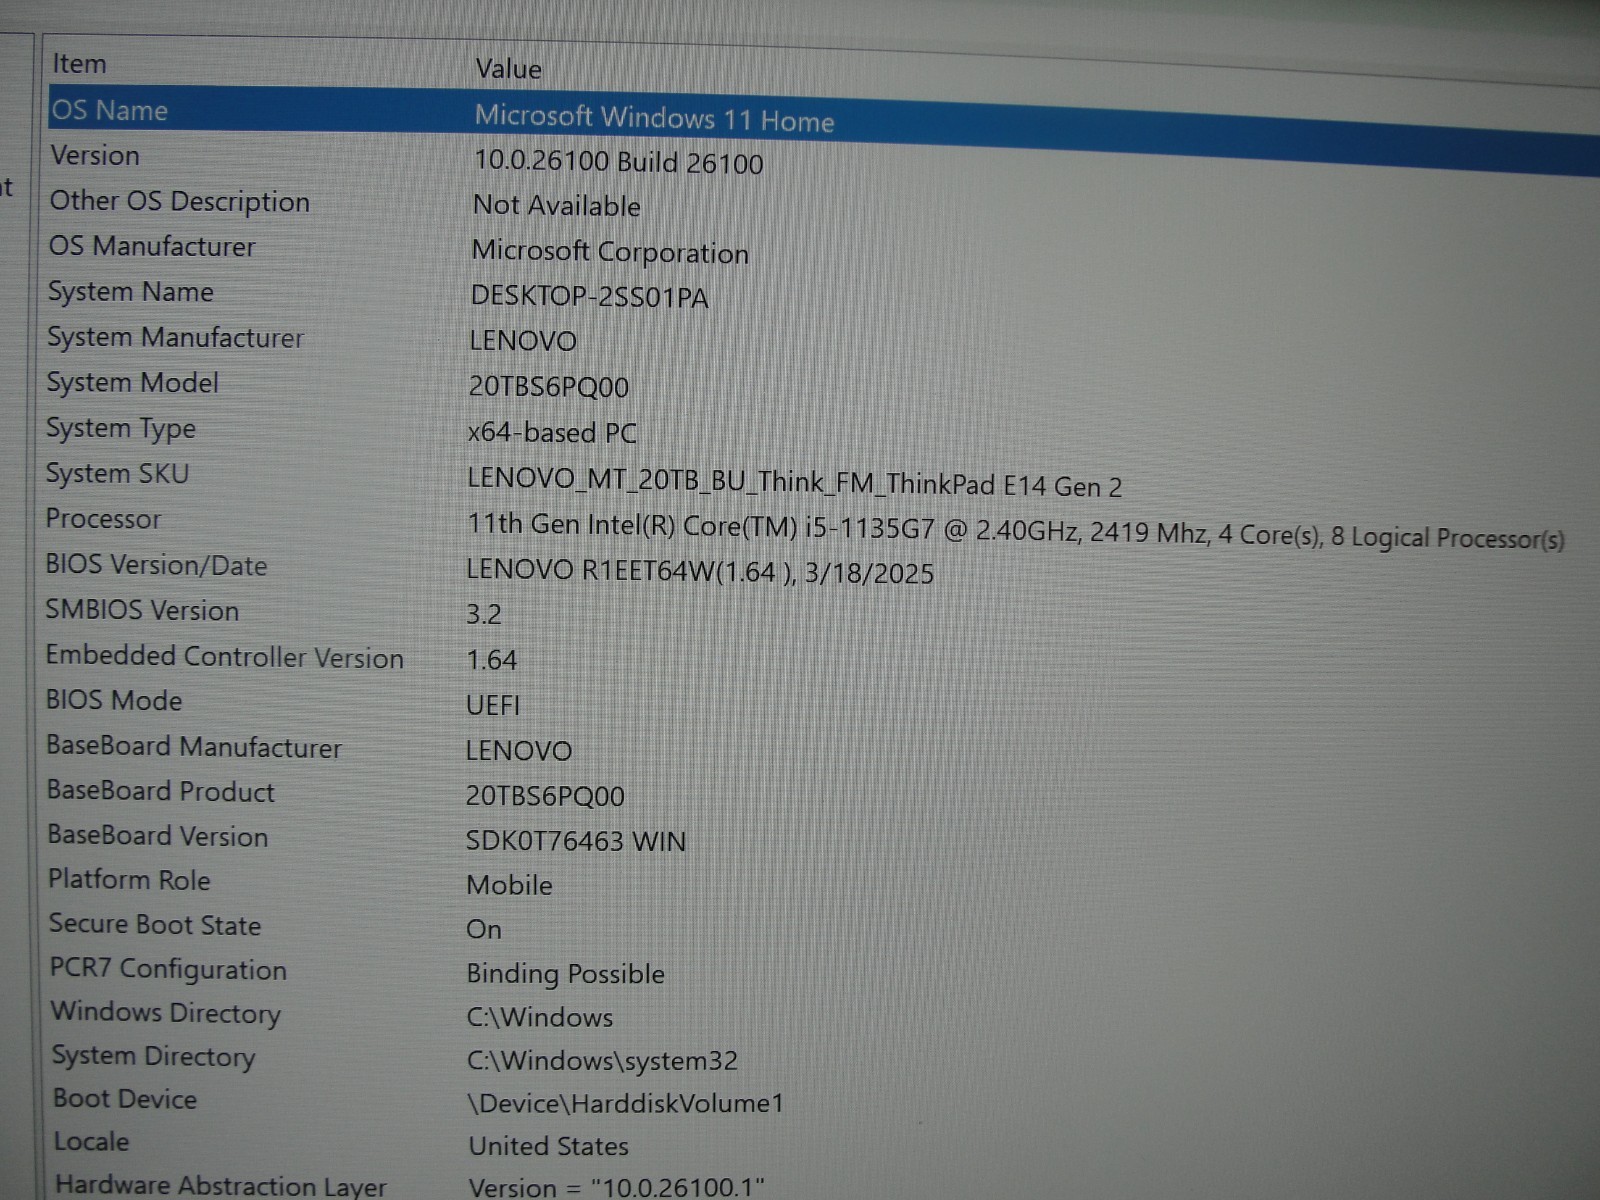
Task: Select the BaseBoard Manufacturer row
Action: (x=194, y=746)
